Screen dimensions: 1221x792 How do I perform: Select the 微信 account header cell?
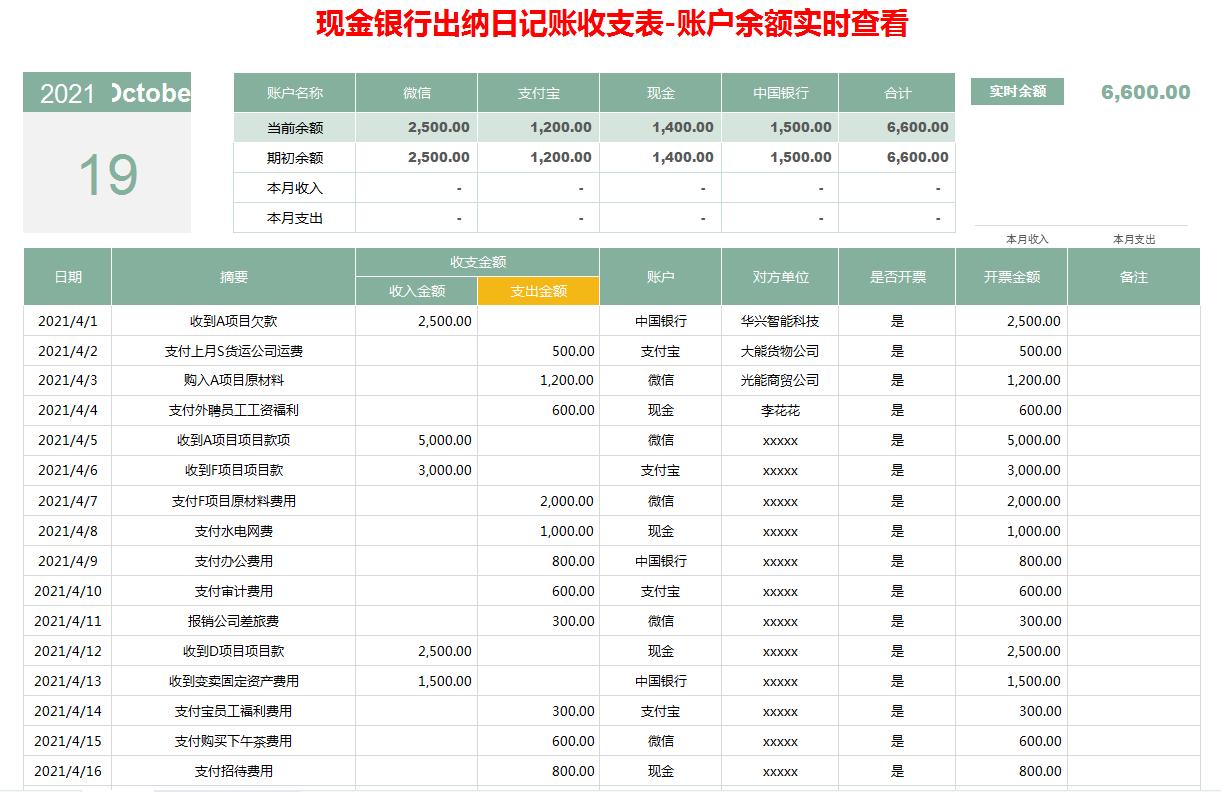click(415, 91)
